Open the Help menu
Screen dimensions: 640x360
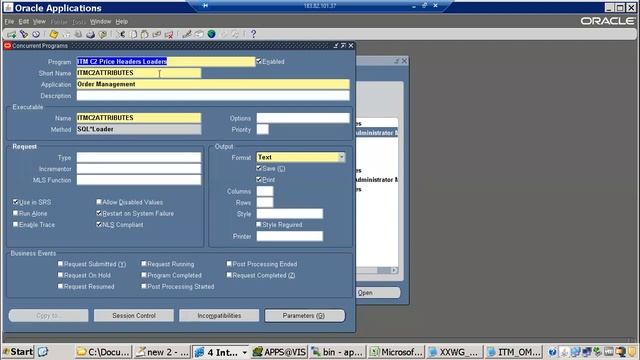pyautogui.click(x=122, y=22)
